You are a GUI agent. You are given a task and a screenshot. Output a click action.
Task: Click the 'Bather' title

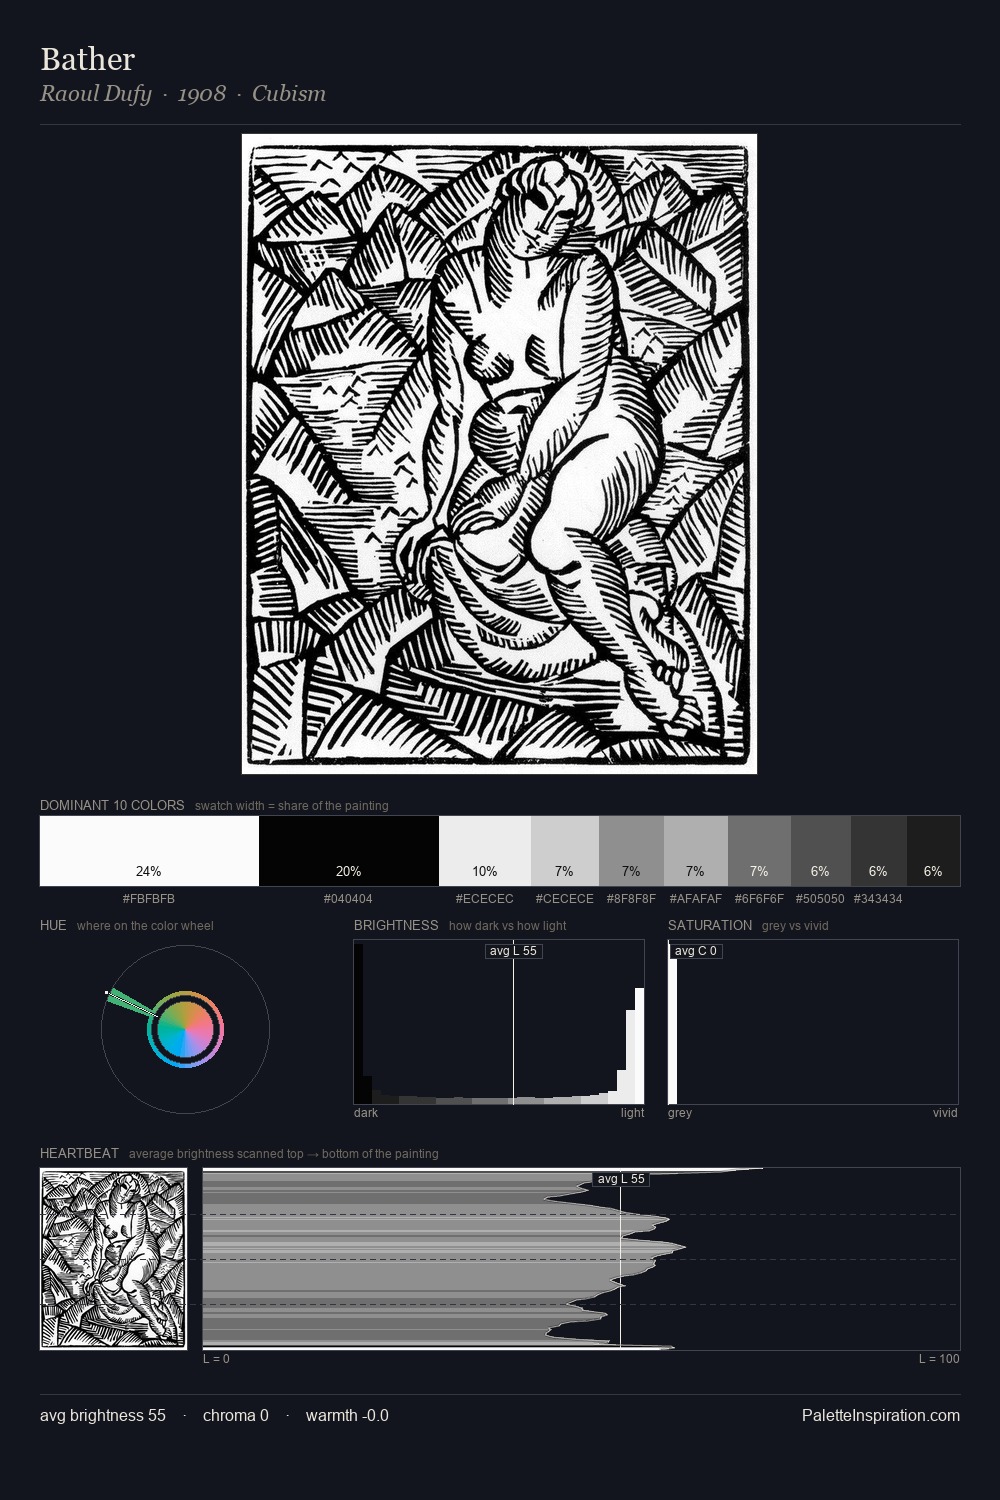87,59
